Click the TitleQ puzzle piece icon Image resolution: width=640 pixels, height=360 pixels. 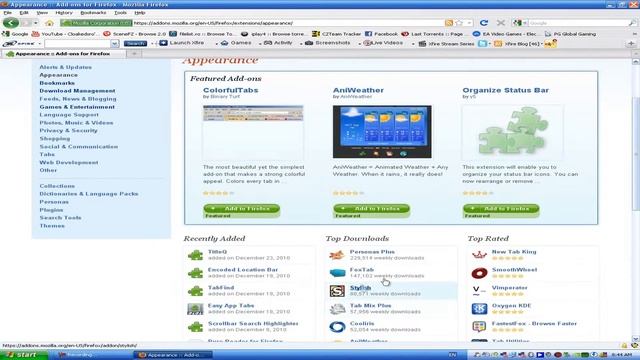coord(195,255)
